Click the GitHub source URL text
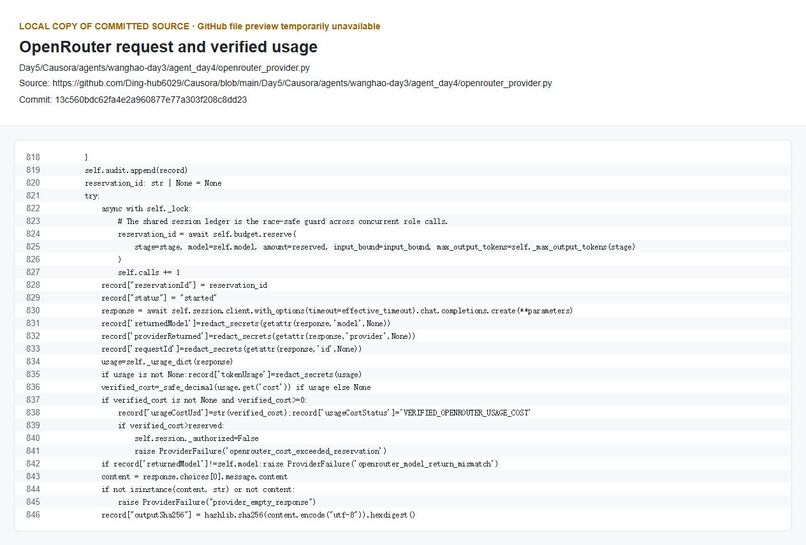 click(x=302, y=83)
